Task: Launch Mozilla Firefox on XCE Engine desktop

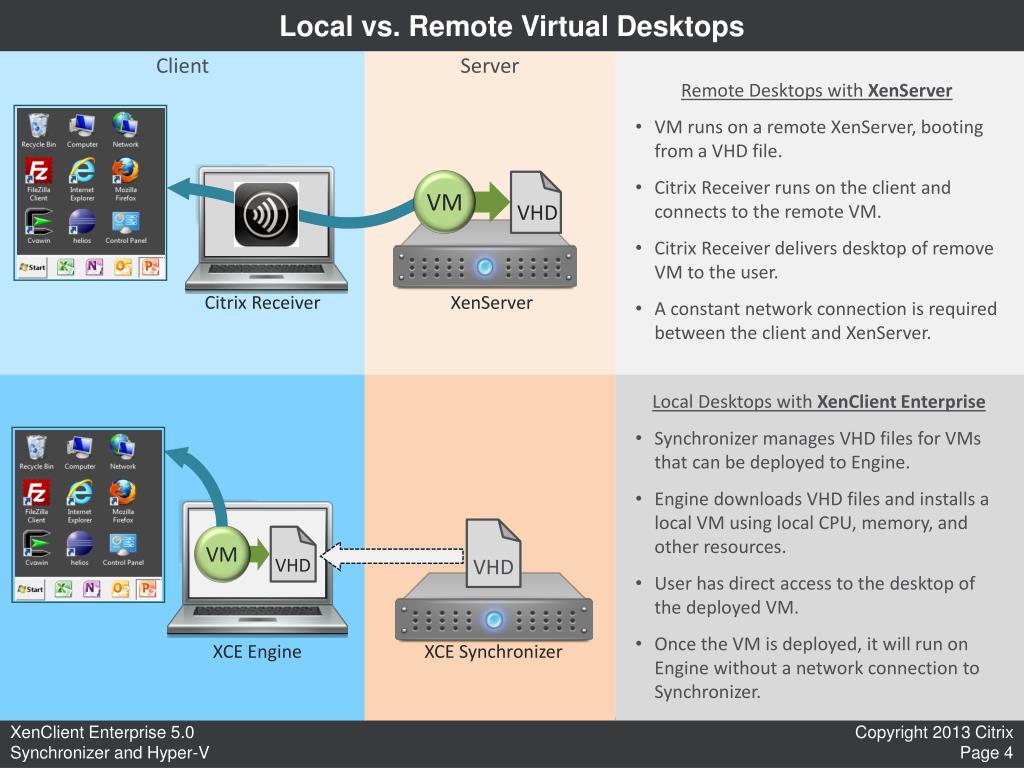Action: click(123, 501)
